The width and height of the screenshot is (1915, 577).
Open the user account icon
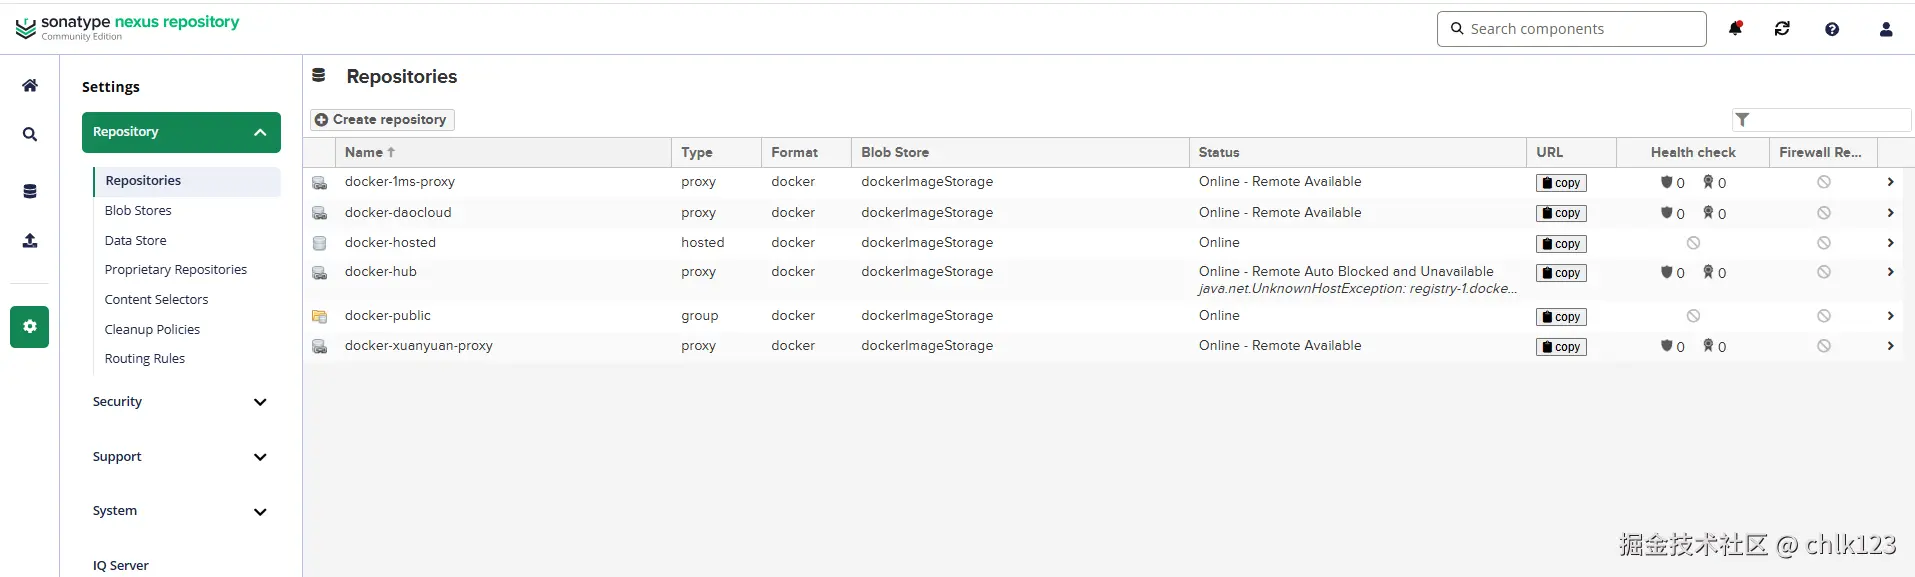[x=1886, y=29]
